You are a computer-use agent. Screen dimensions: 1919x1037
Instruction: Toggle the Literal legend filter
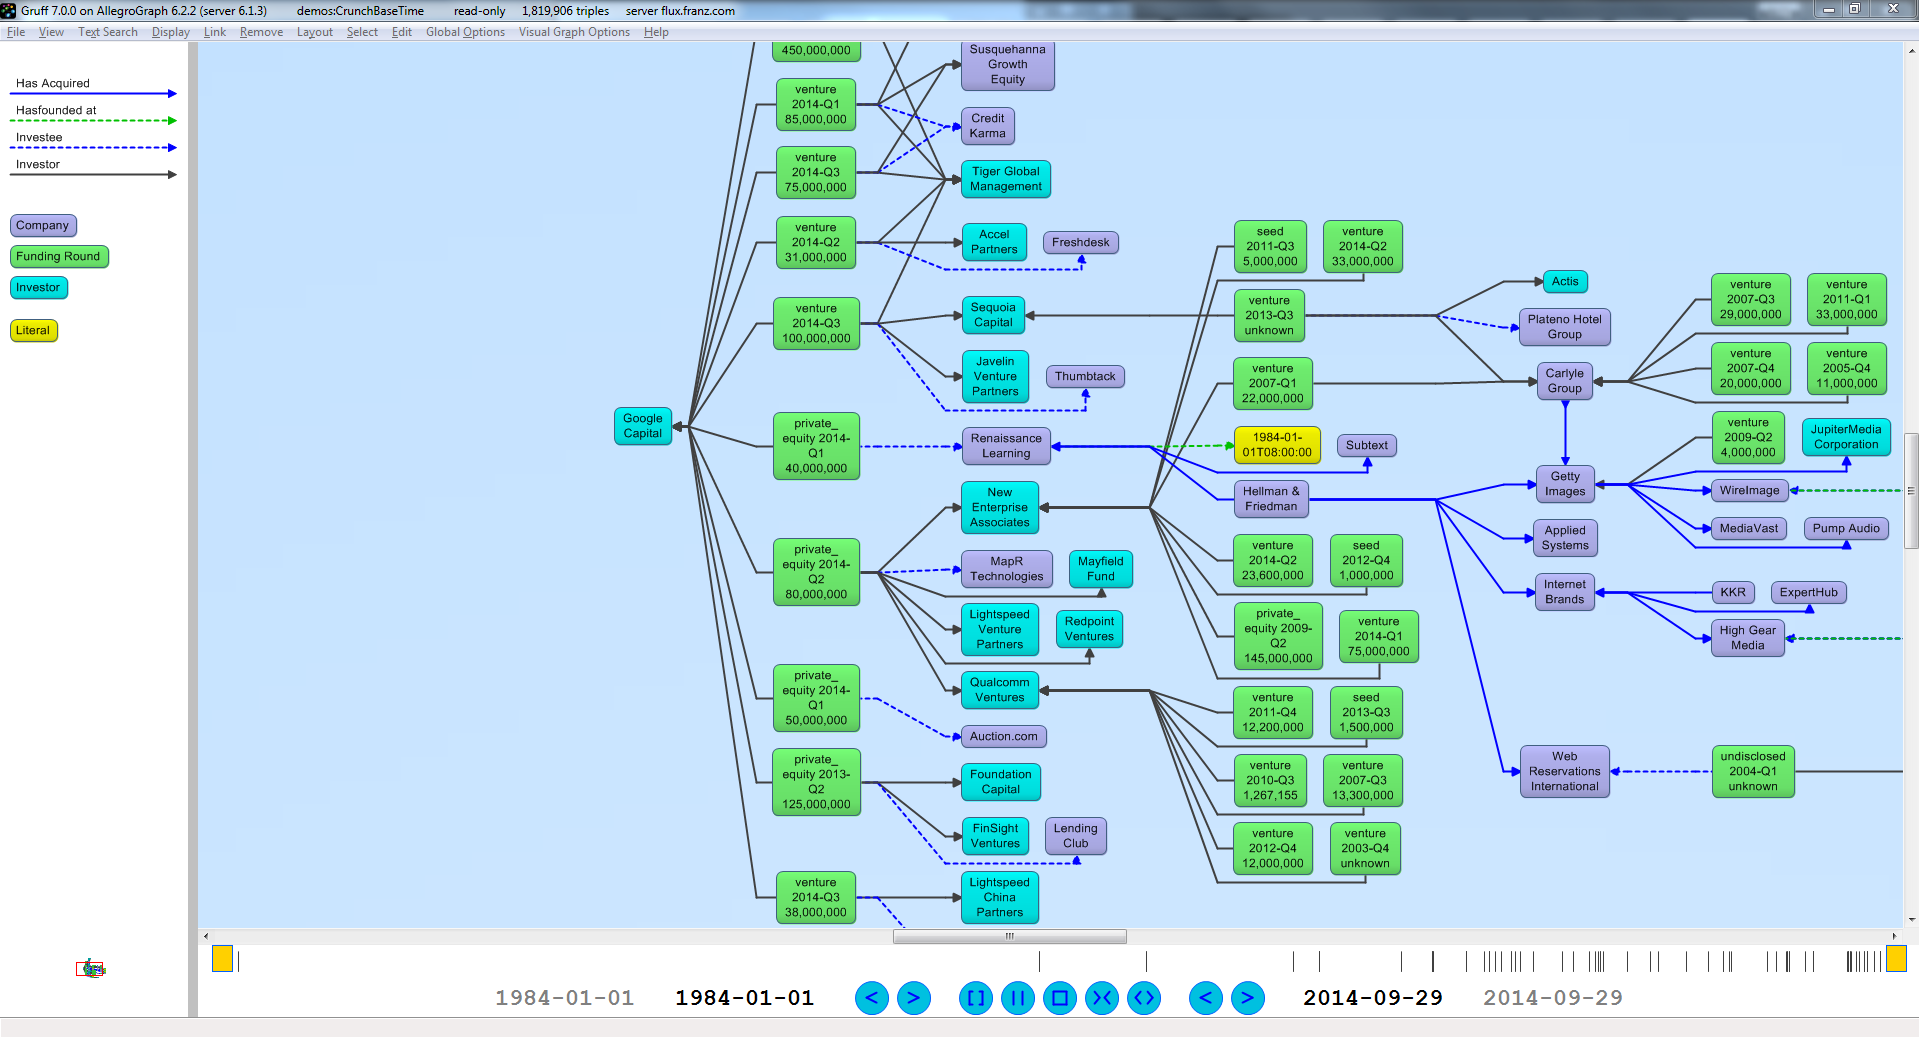coord(33,330)
